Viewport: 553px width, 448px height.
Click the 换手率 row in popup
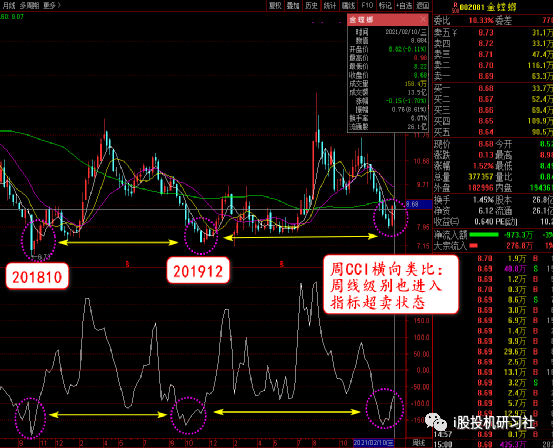[388, 118]
